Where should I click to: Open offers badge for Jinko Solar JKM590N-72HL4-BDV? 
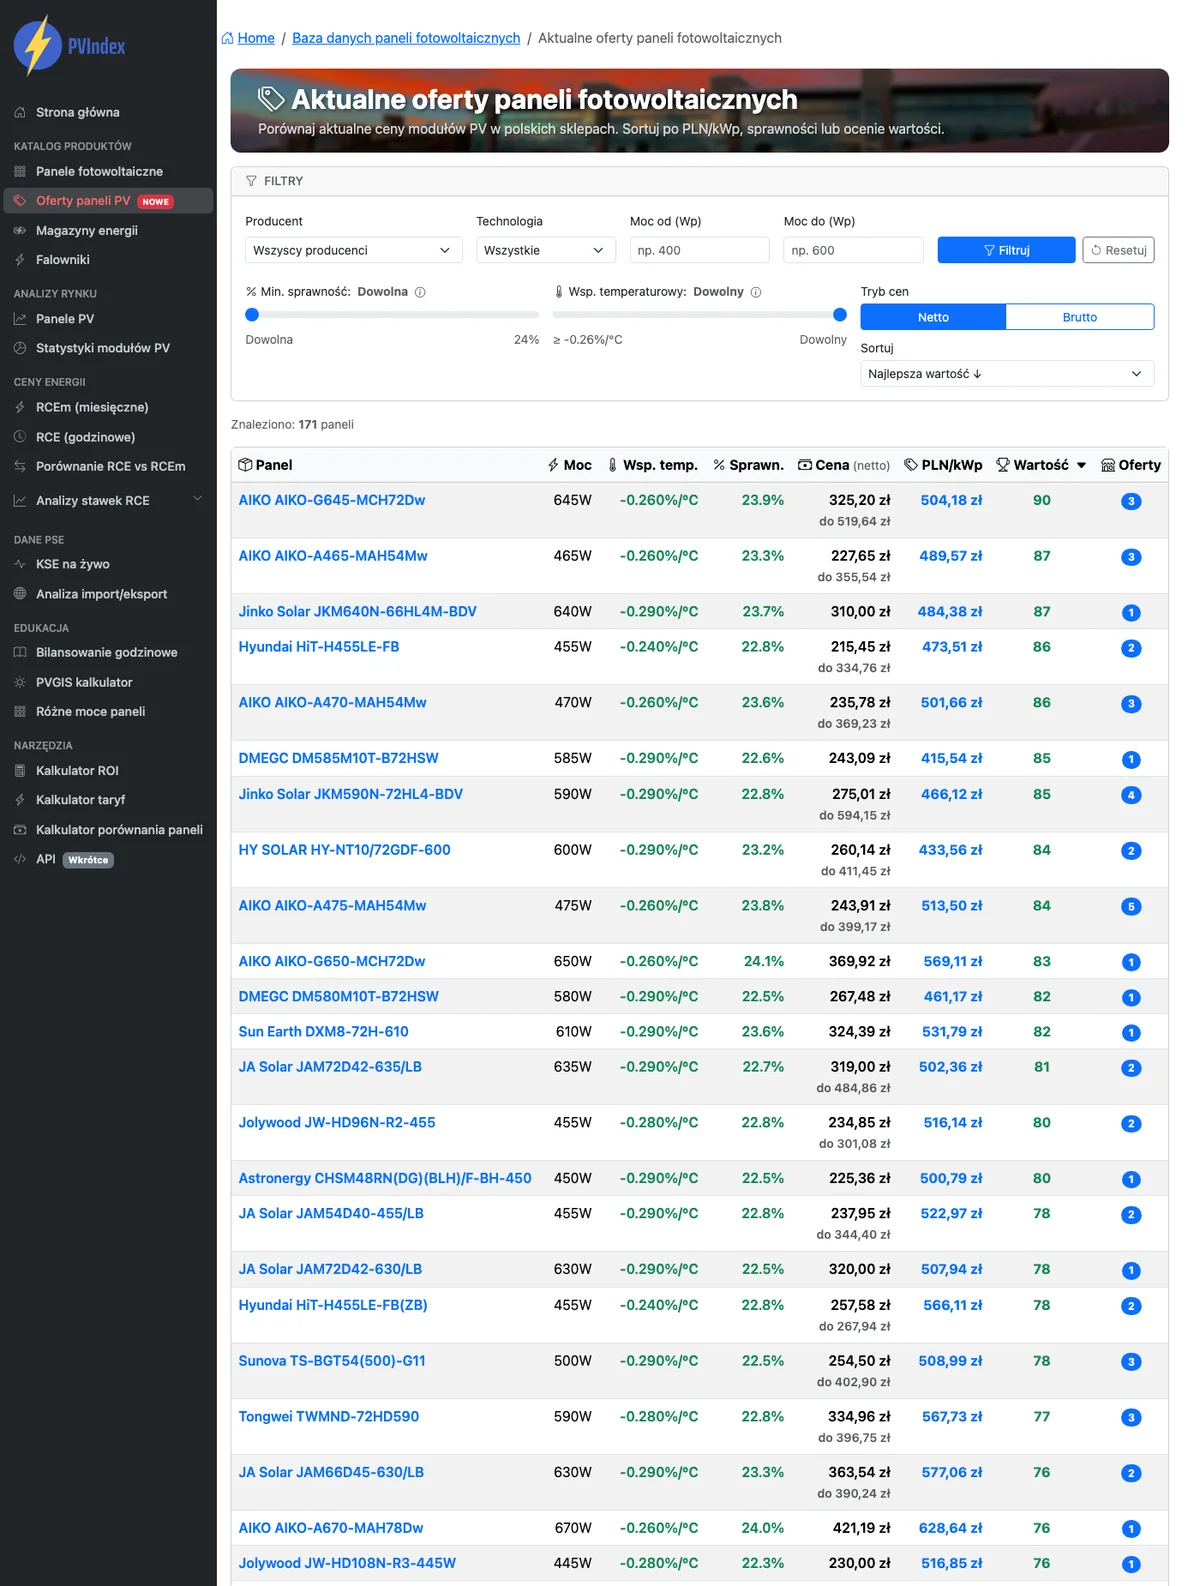click(x=1131, y=795)
